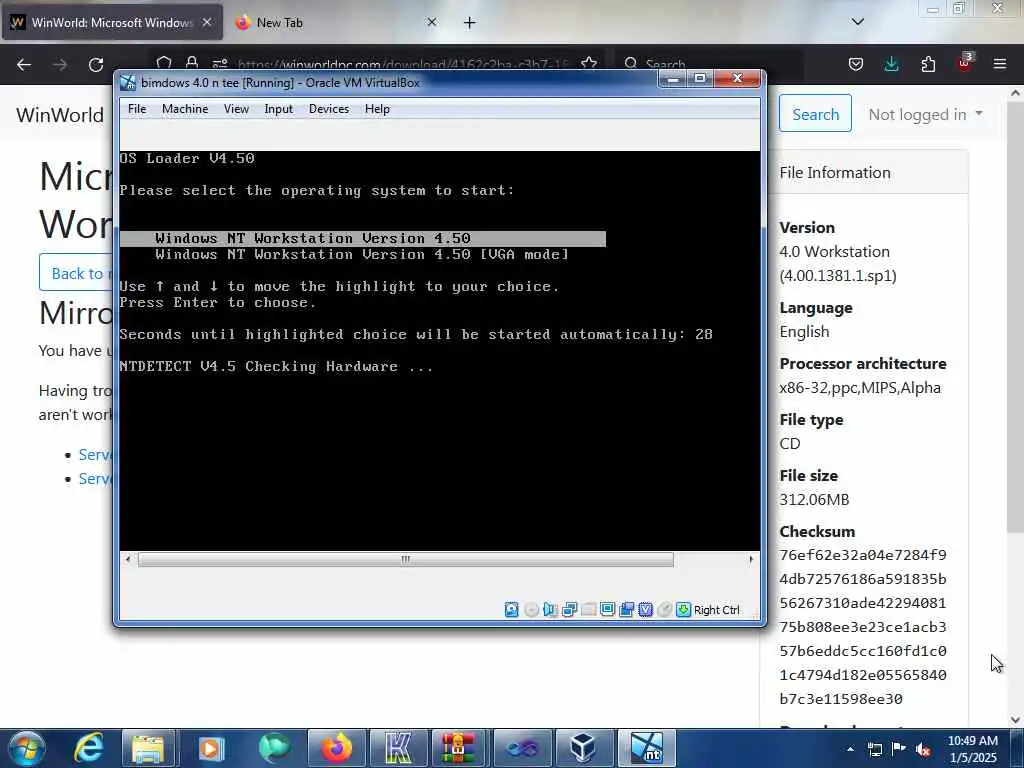This screenshot has width=1024, height=768.
Task: Open the Firefox hamburger application menu
Action: pyautogui.click(x=1000, y=64)
